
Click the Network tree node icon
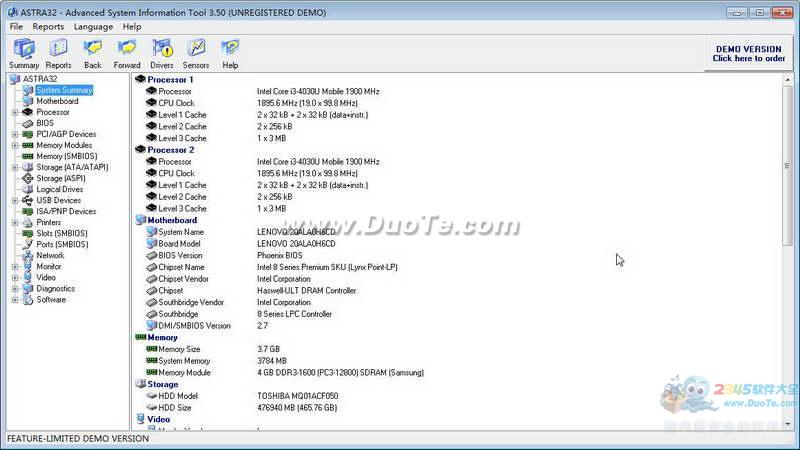click(x=28, y=255)
